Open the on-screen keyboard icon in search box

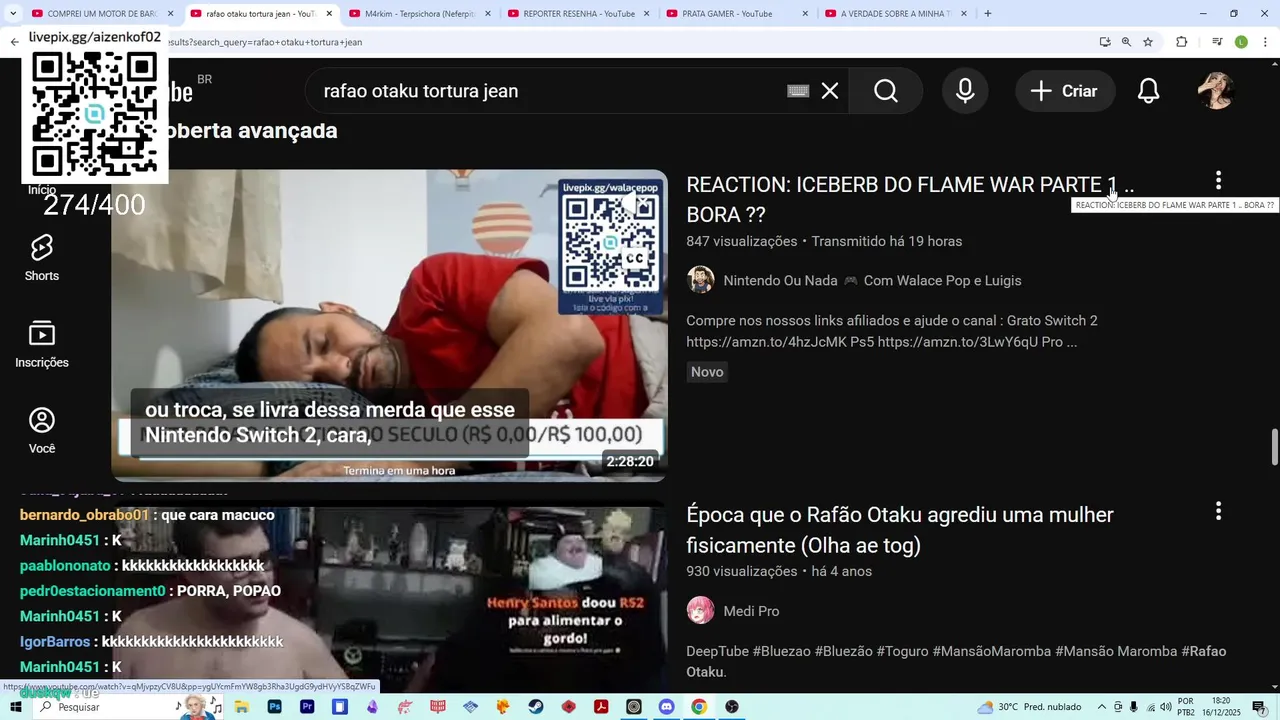798,91
